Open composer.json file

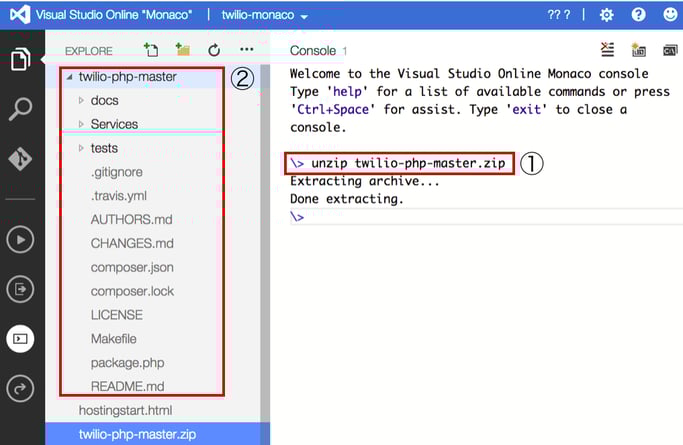132,267
